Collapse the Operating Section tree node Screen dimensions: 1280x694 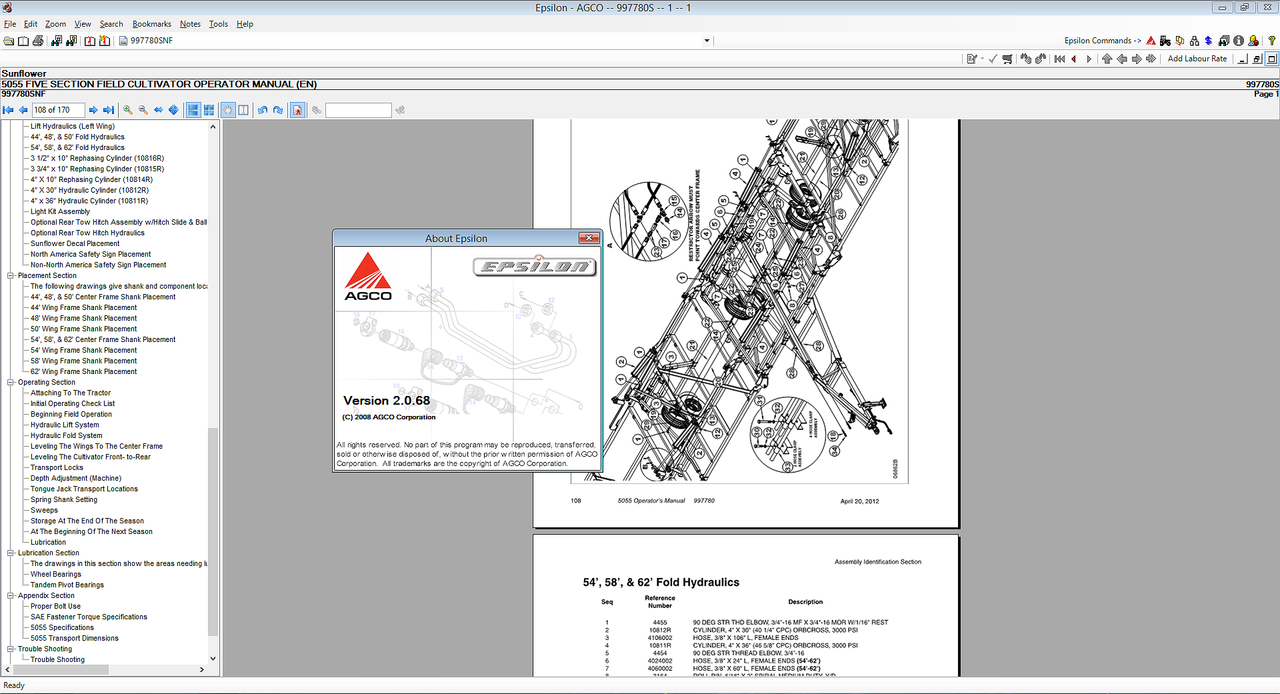point(10,382)
